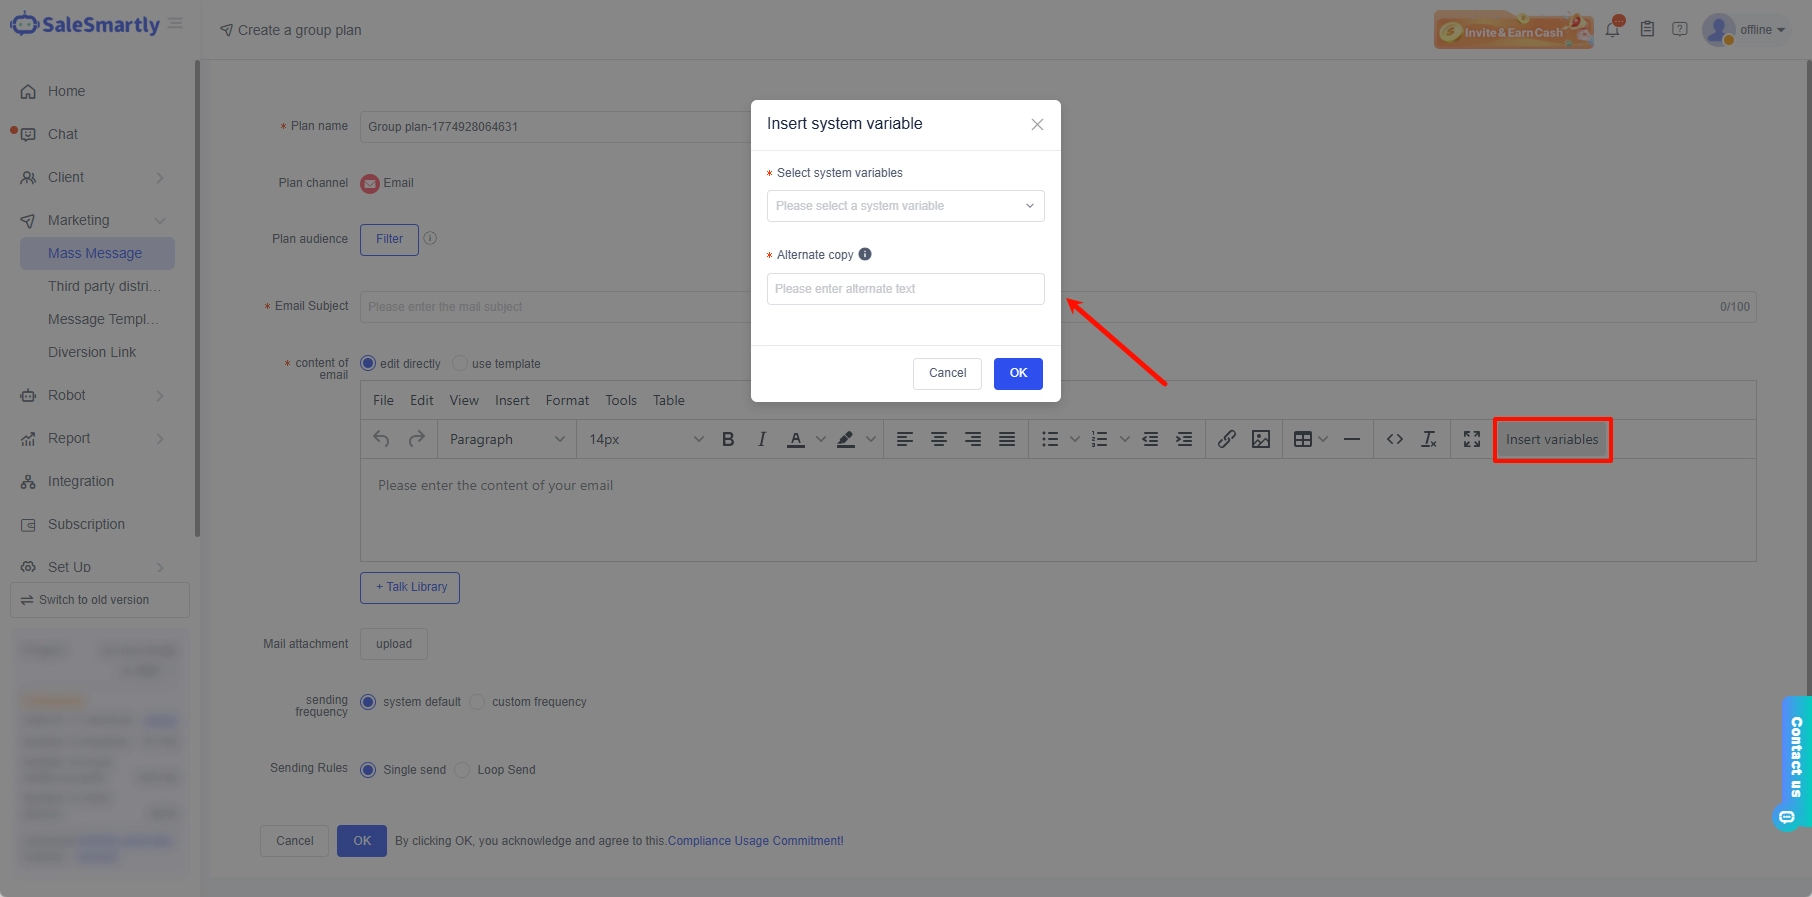Open the help question mark icon
Image resolution: width=1812 pixels, height=897 pixels.
point(1680,29)
